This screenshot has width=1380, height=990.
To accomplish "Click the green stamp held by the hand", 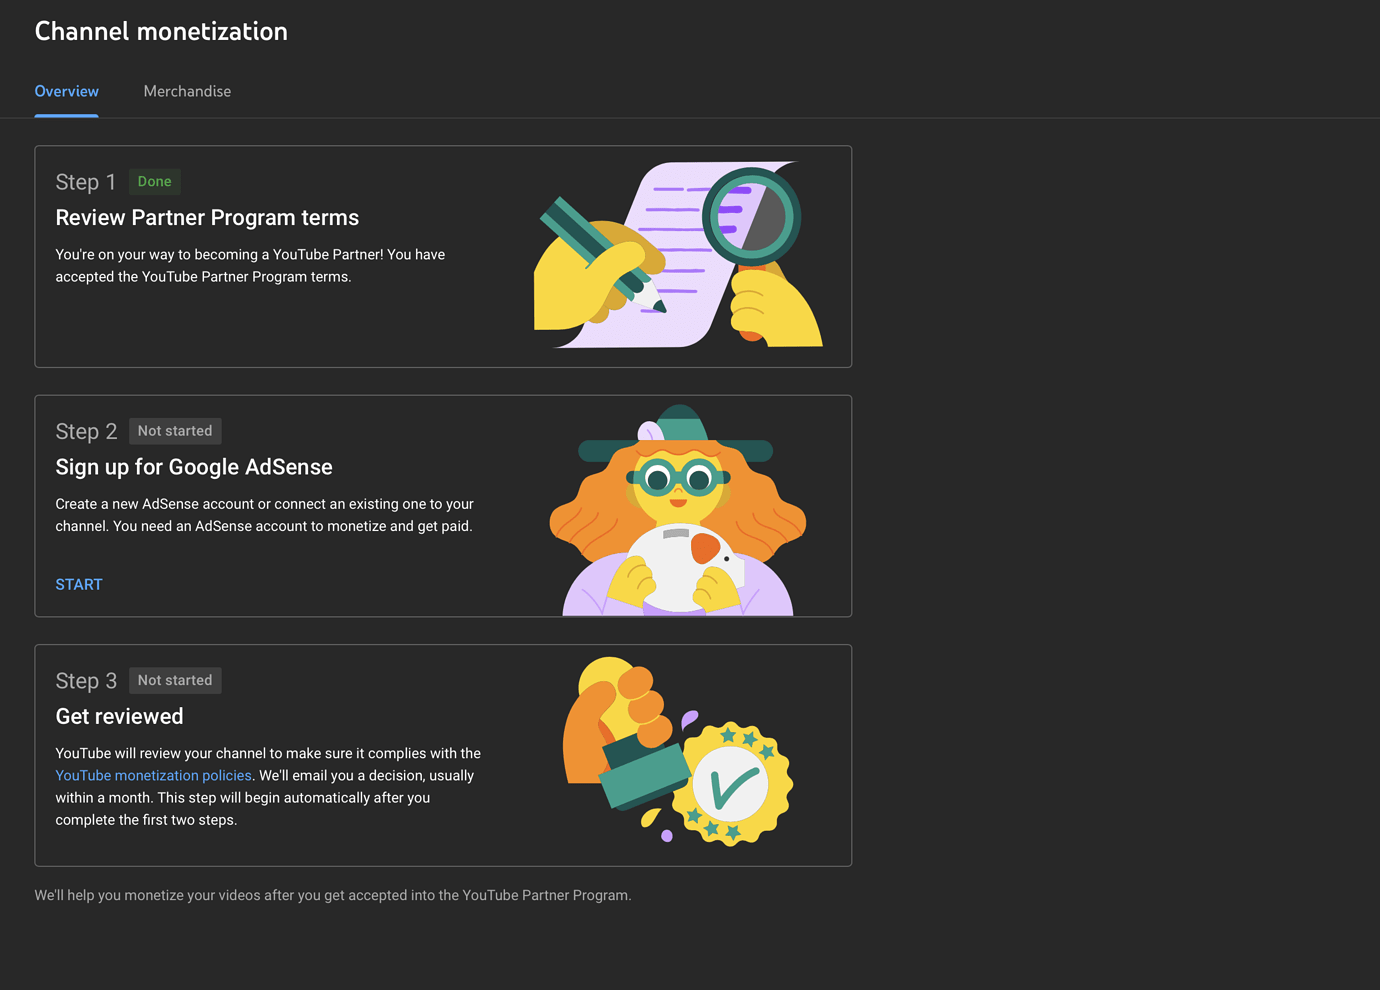I will point(645,777).
